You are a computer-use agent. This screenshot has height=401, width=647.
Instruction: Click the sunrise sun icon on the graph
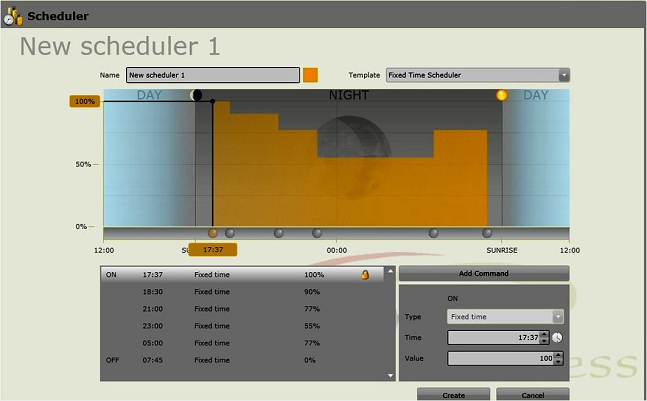pyautogui.click(x=502, y=95)
